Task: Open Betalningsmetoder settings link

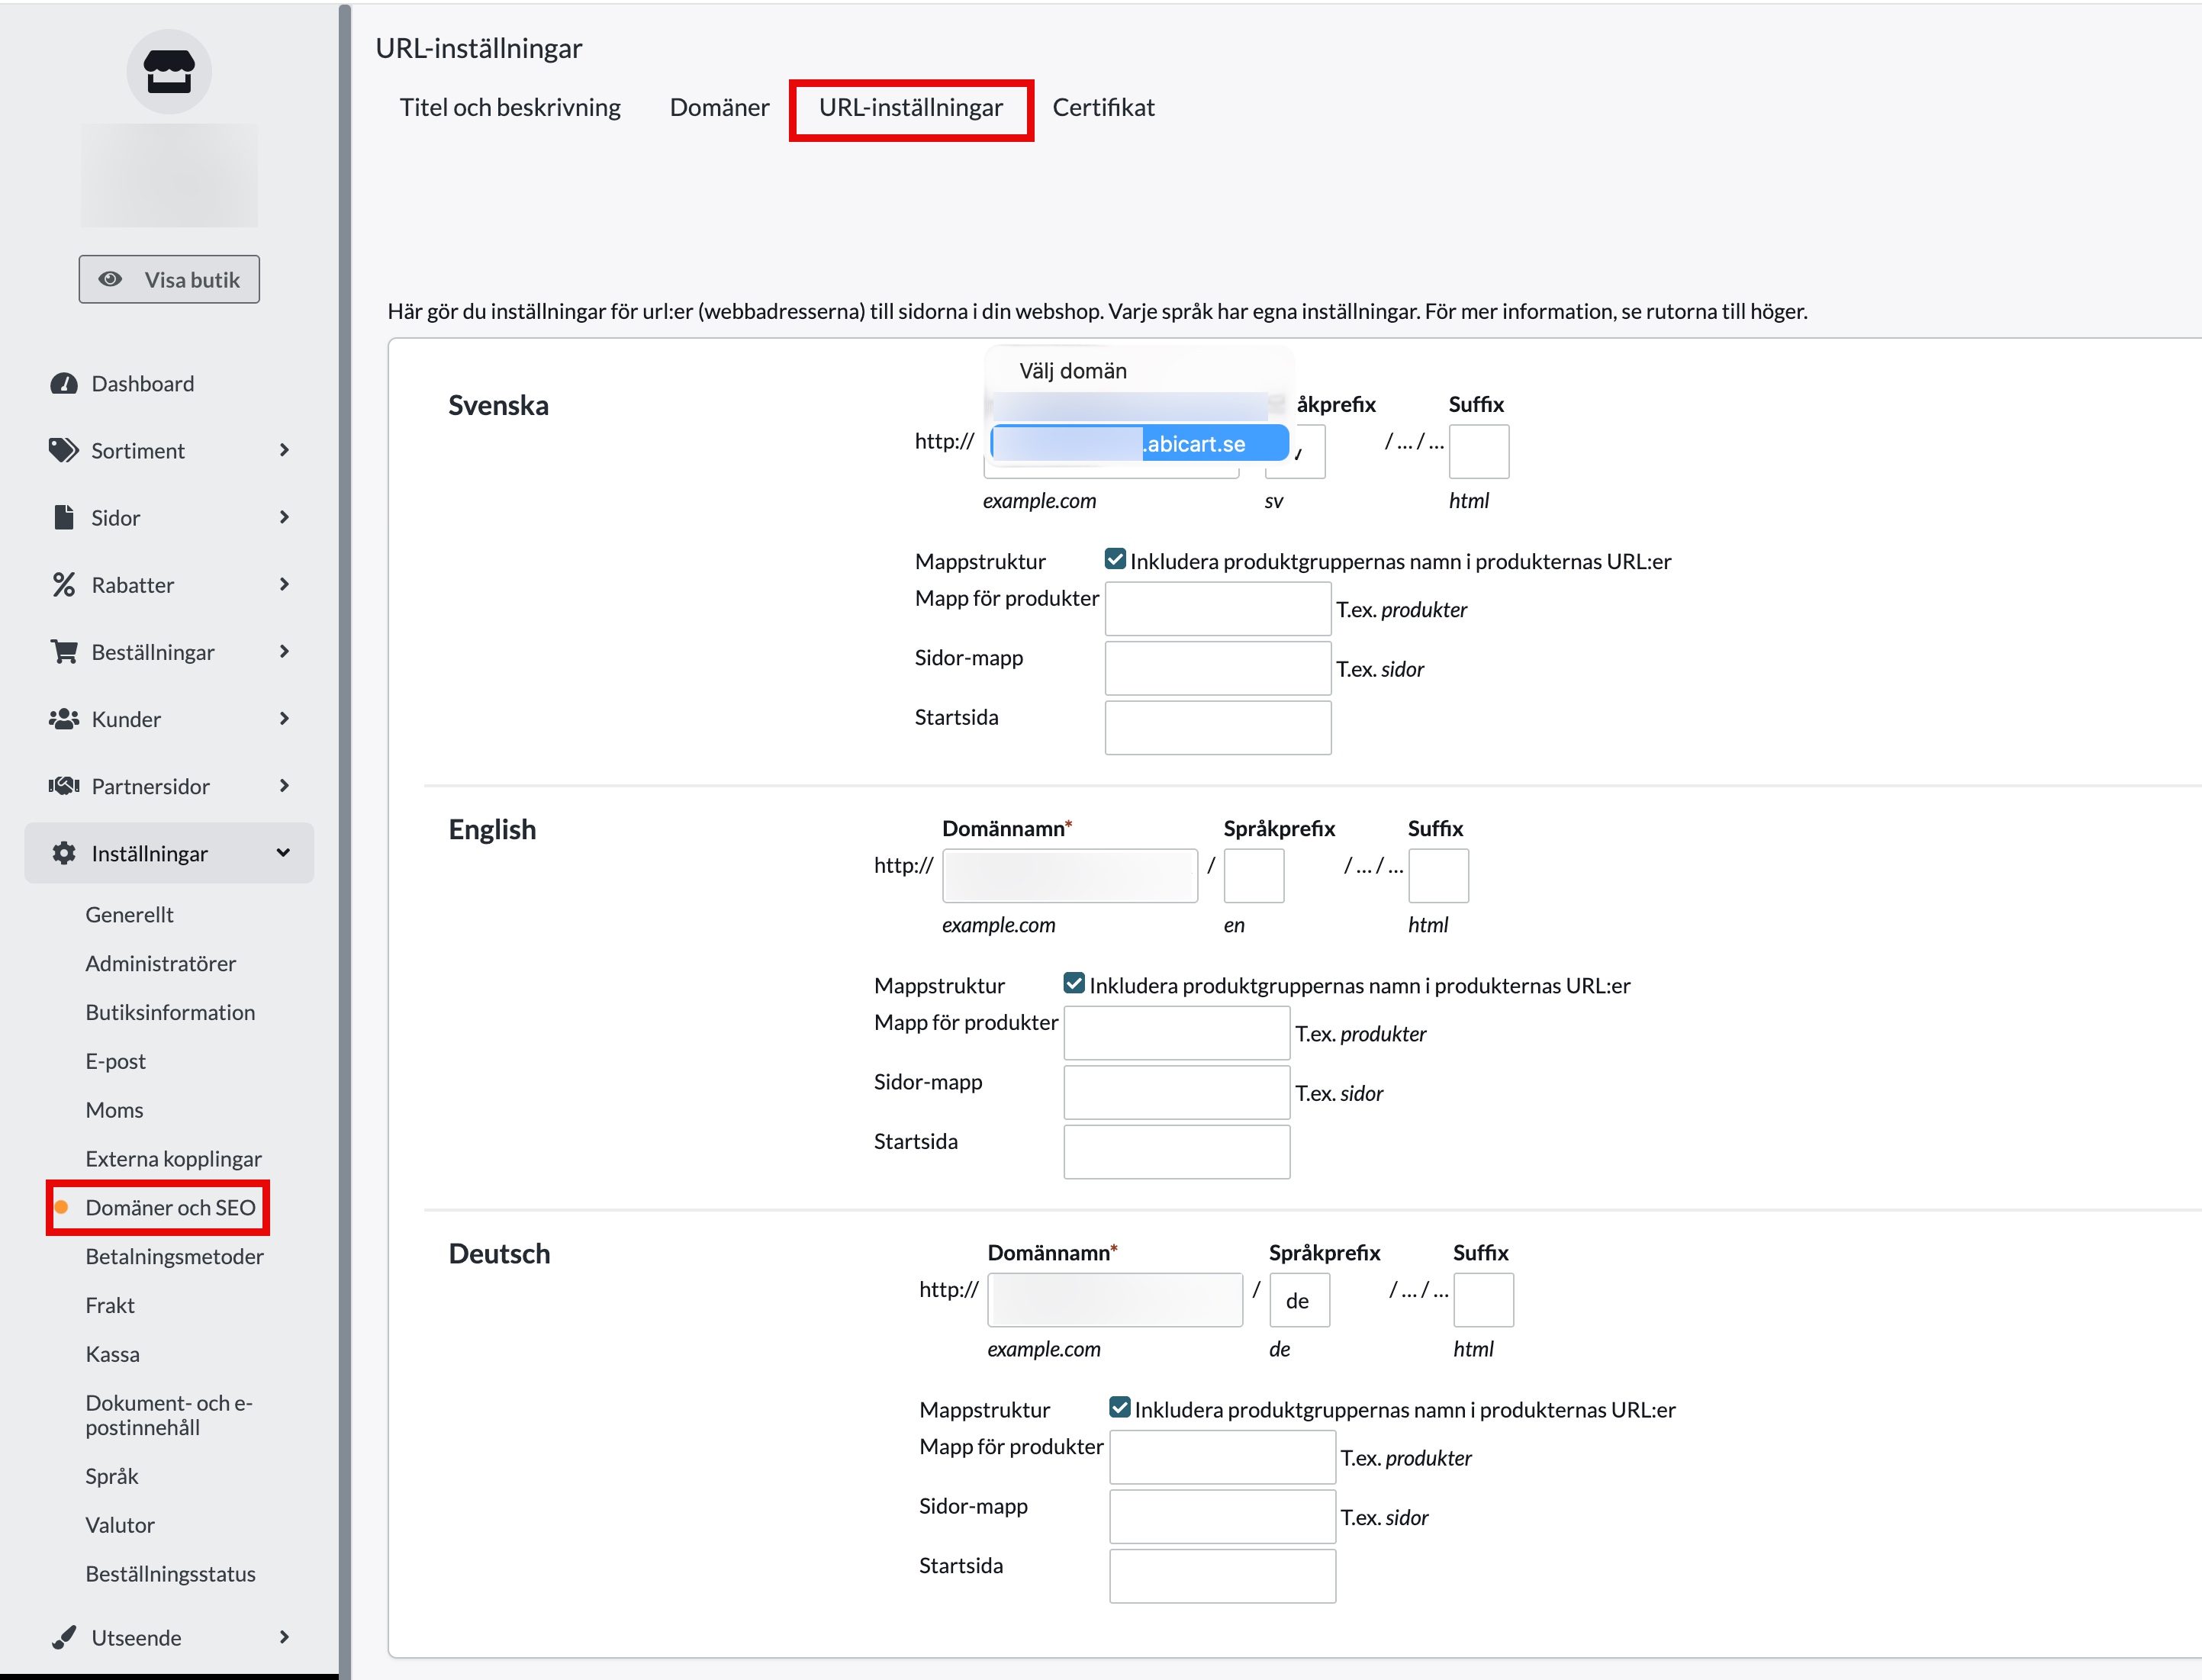Action: (174, 1256)
